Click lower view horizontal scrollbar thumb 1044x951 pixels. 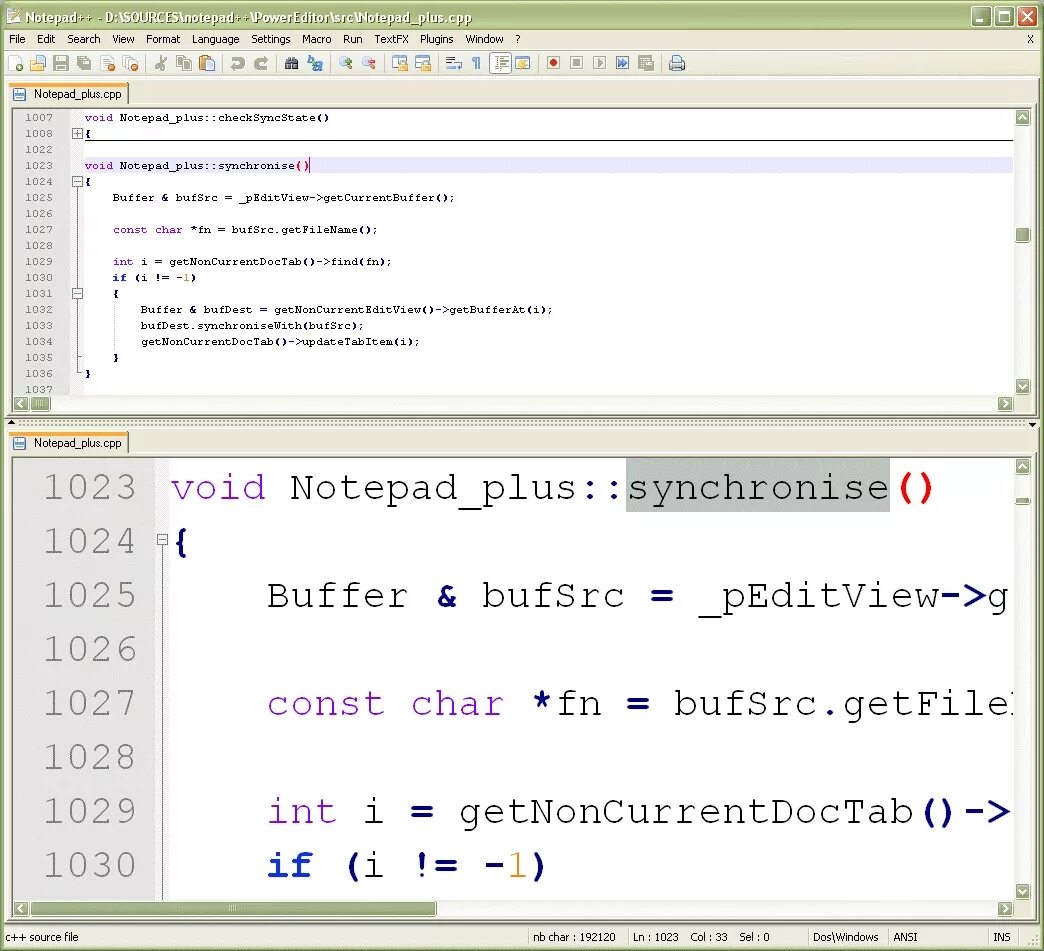pos(233,908)
